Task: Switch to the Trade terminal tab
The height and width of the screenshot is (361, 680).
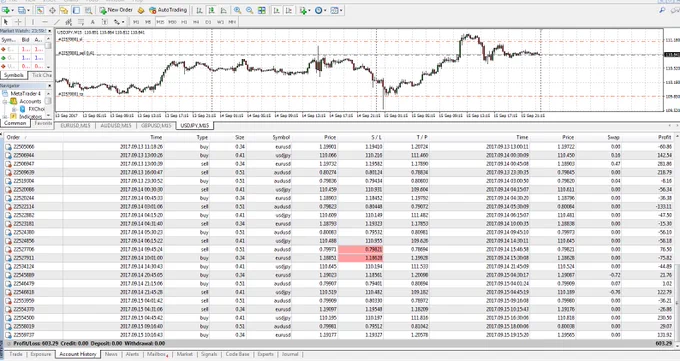Action: [x=16, y=354]
